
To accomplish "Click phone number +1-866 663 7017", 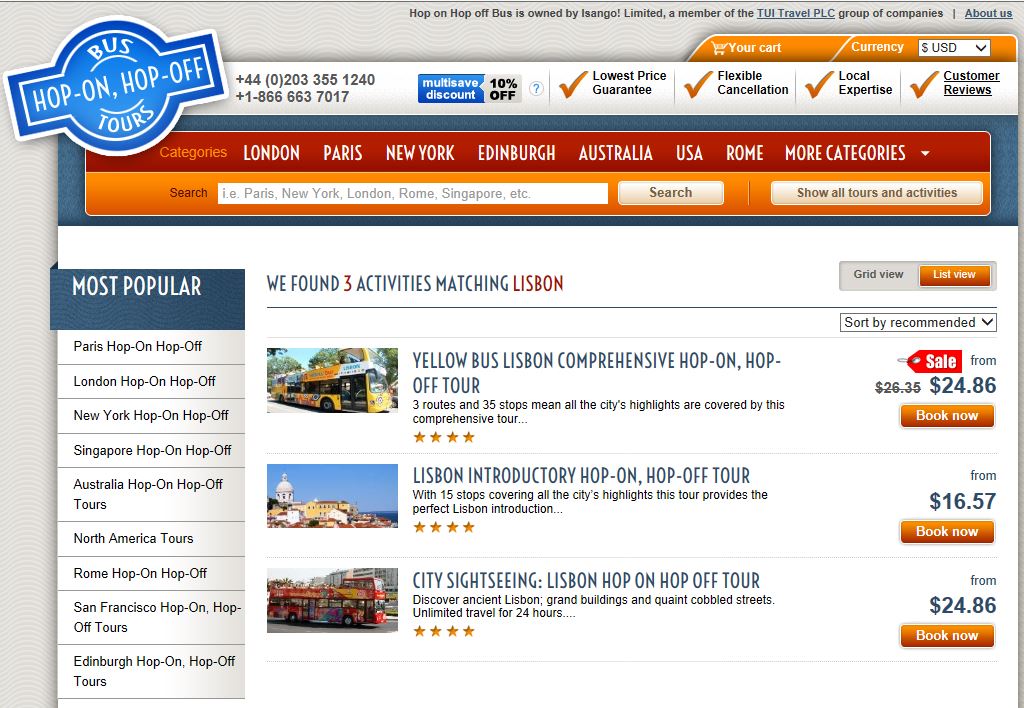I will point(292,97).
